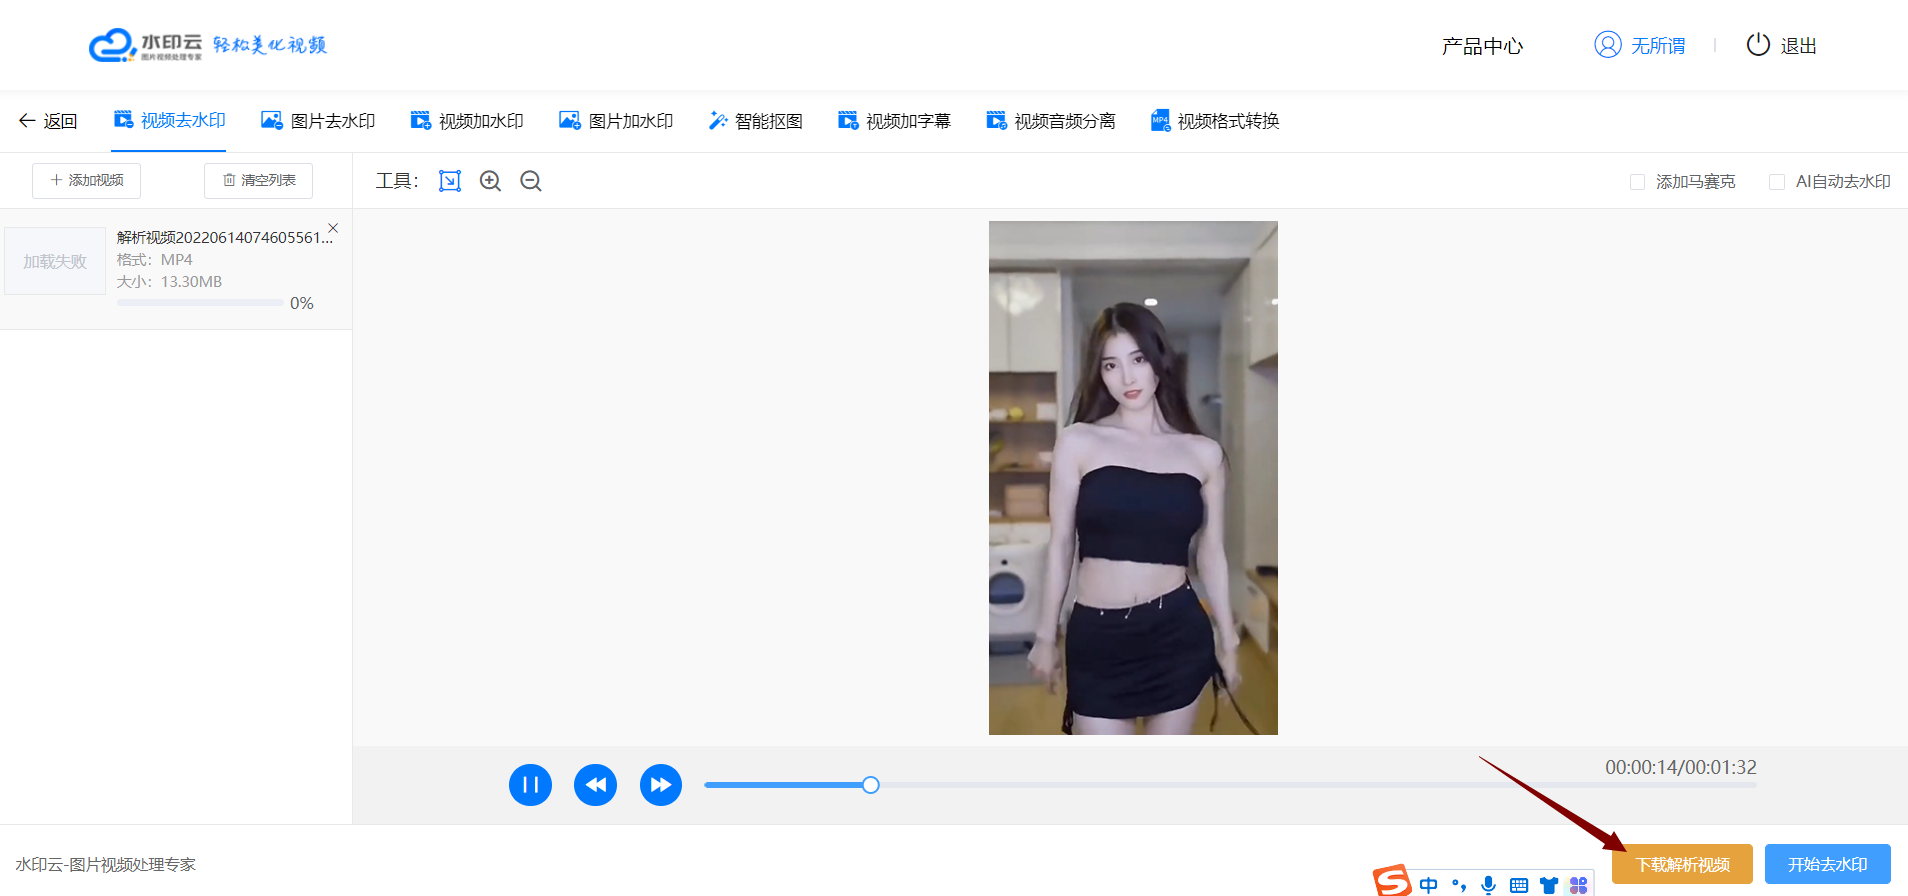This screenshot has height=896, width=1908.
Task: Click the rewind button
Action: pyautogui.click(x=595, y=785)
